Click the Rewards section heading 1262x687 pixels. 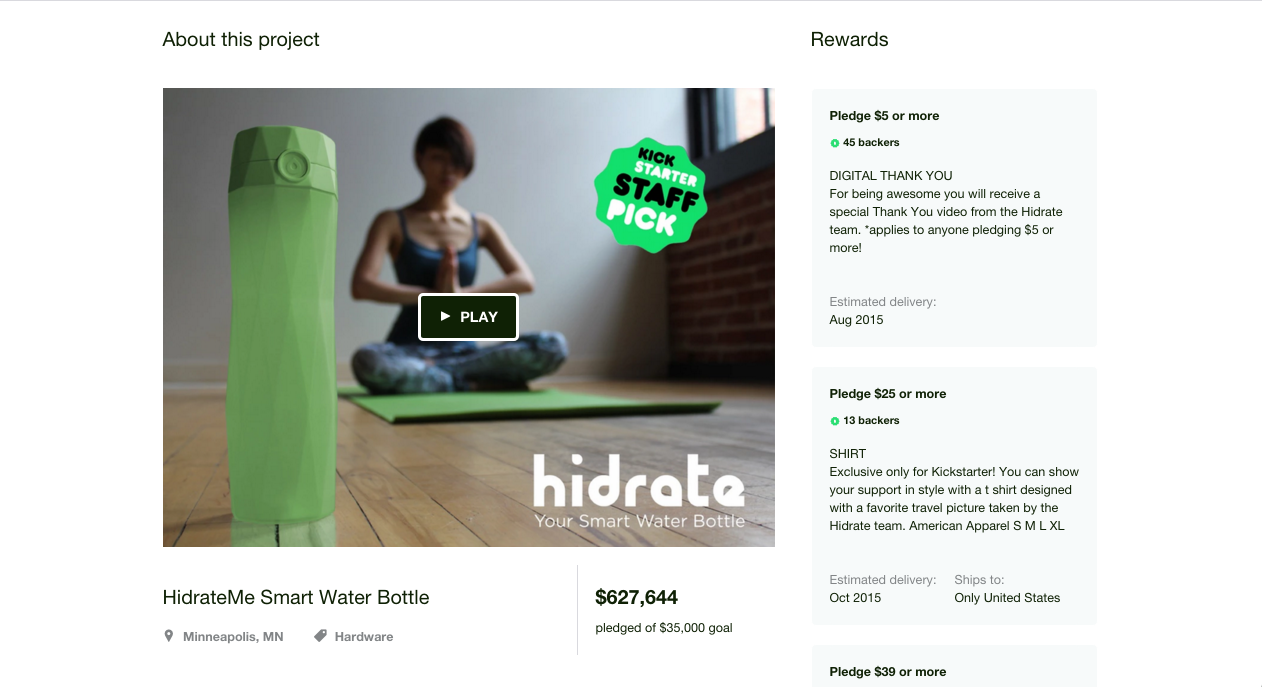[x=849, y=39]
